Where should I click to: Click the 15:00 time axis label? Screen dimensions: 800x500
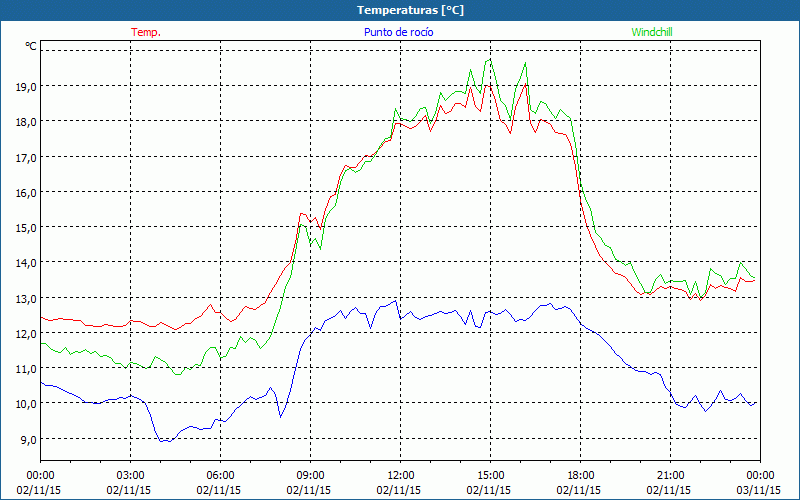tap(490, 476)
